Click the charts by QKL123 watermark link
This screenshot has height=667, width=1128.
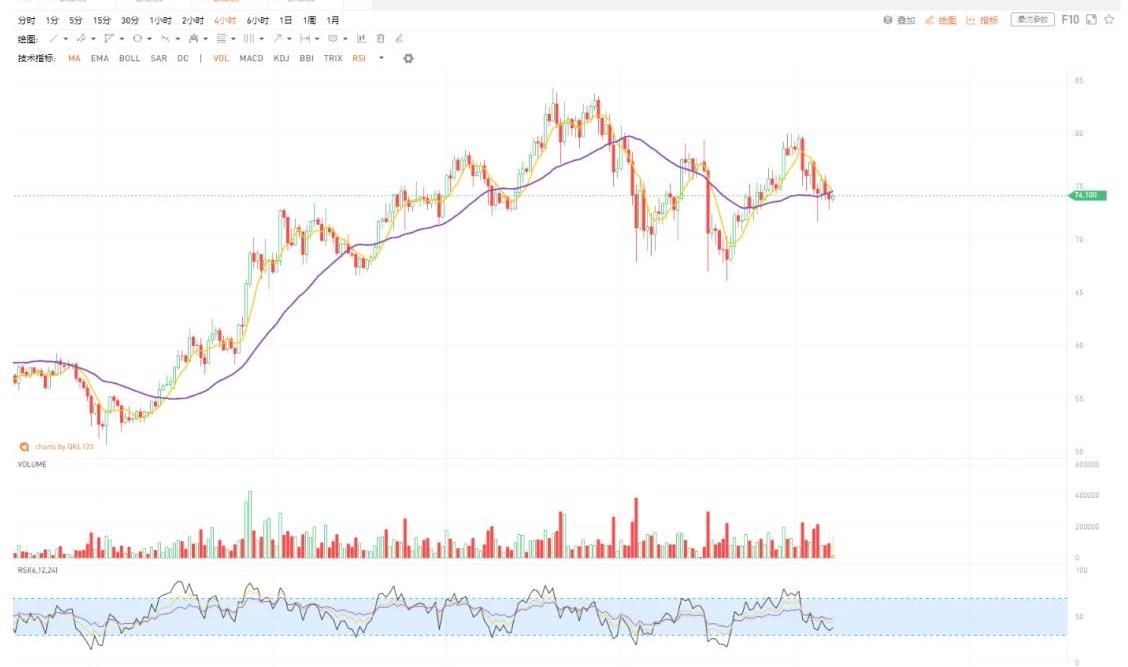(58, 447)
